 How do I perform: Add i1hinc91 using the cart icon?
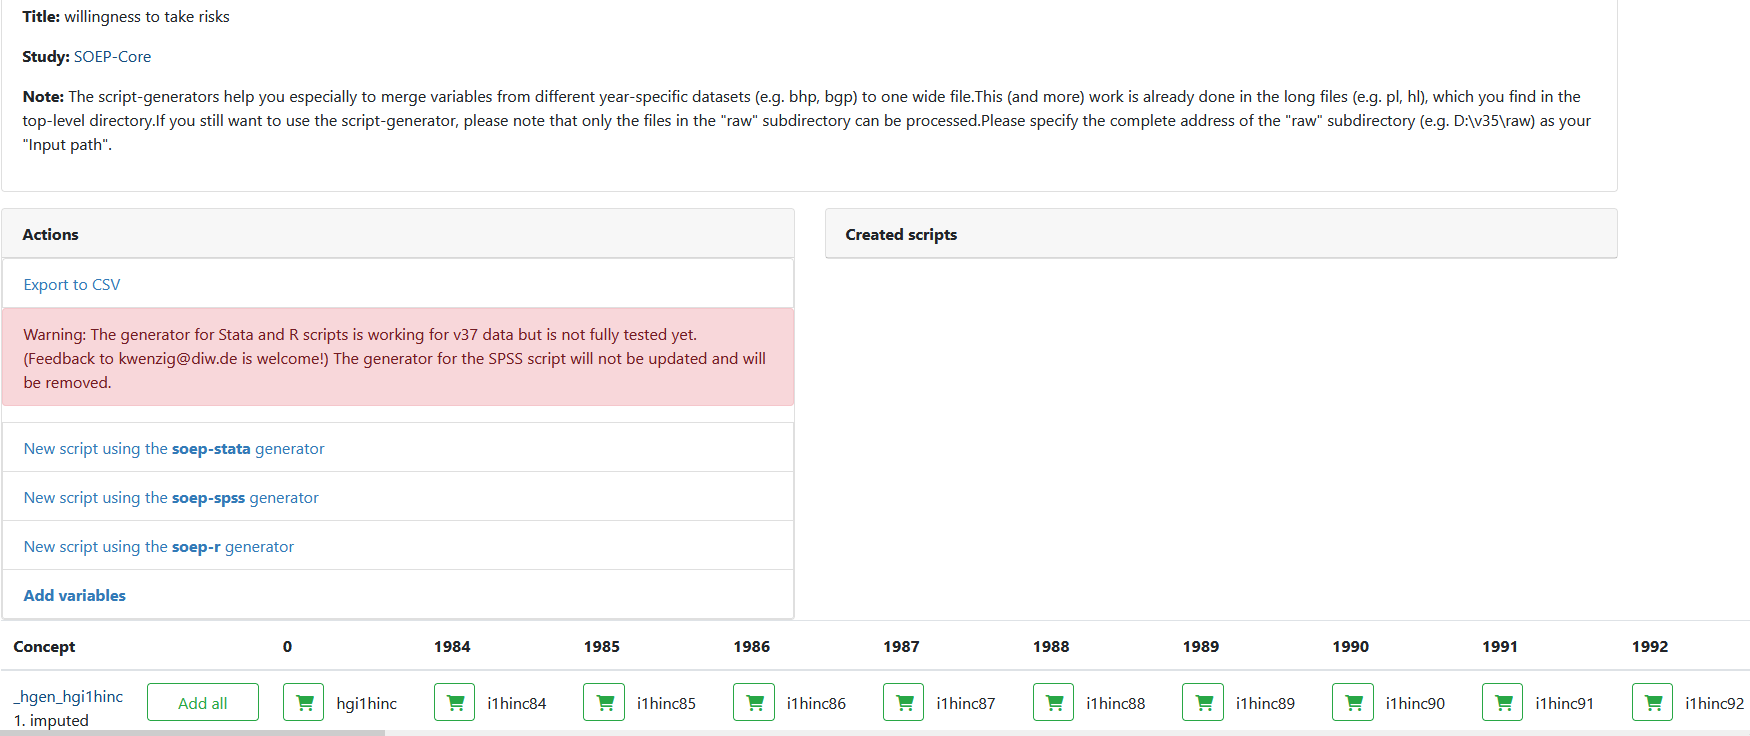point(1502,702)
